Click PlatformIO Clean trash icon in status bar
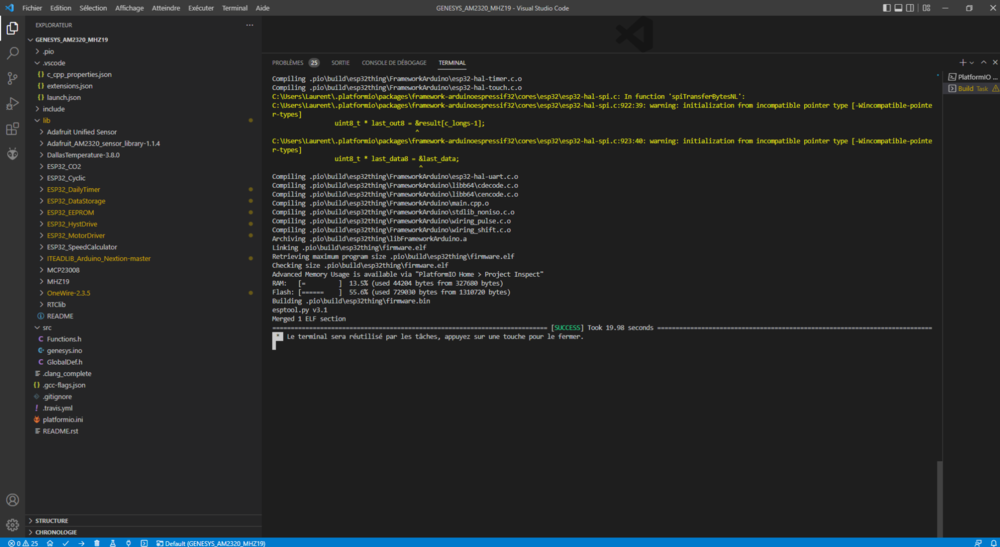Viewport: 1000px width, 547px height. coord(97,543)
